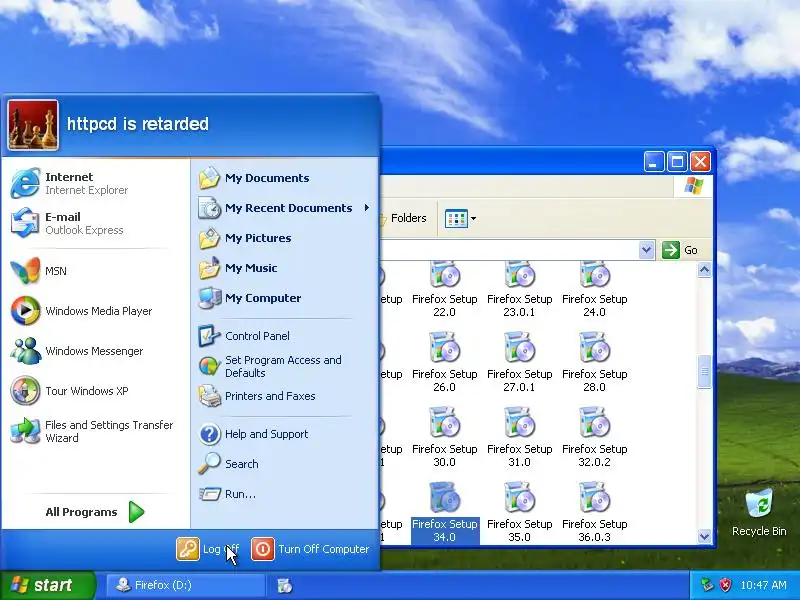Click the red security shield tray icon
The image size is (800, 600).
click(725, 585)
